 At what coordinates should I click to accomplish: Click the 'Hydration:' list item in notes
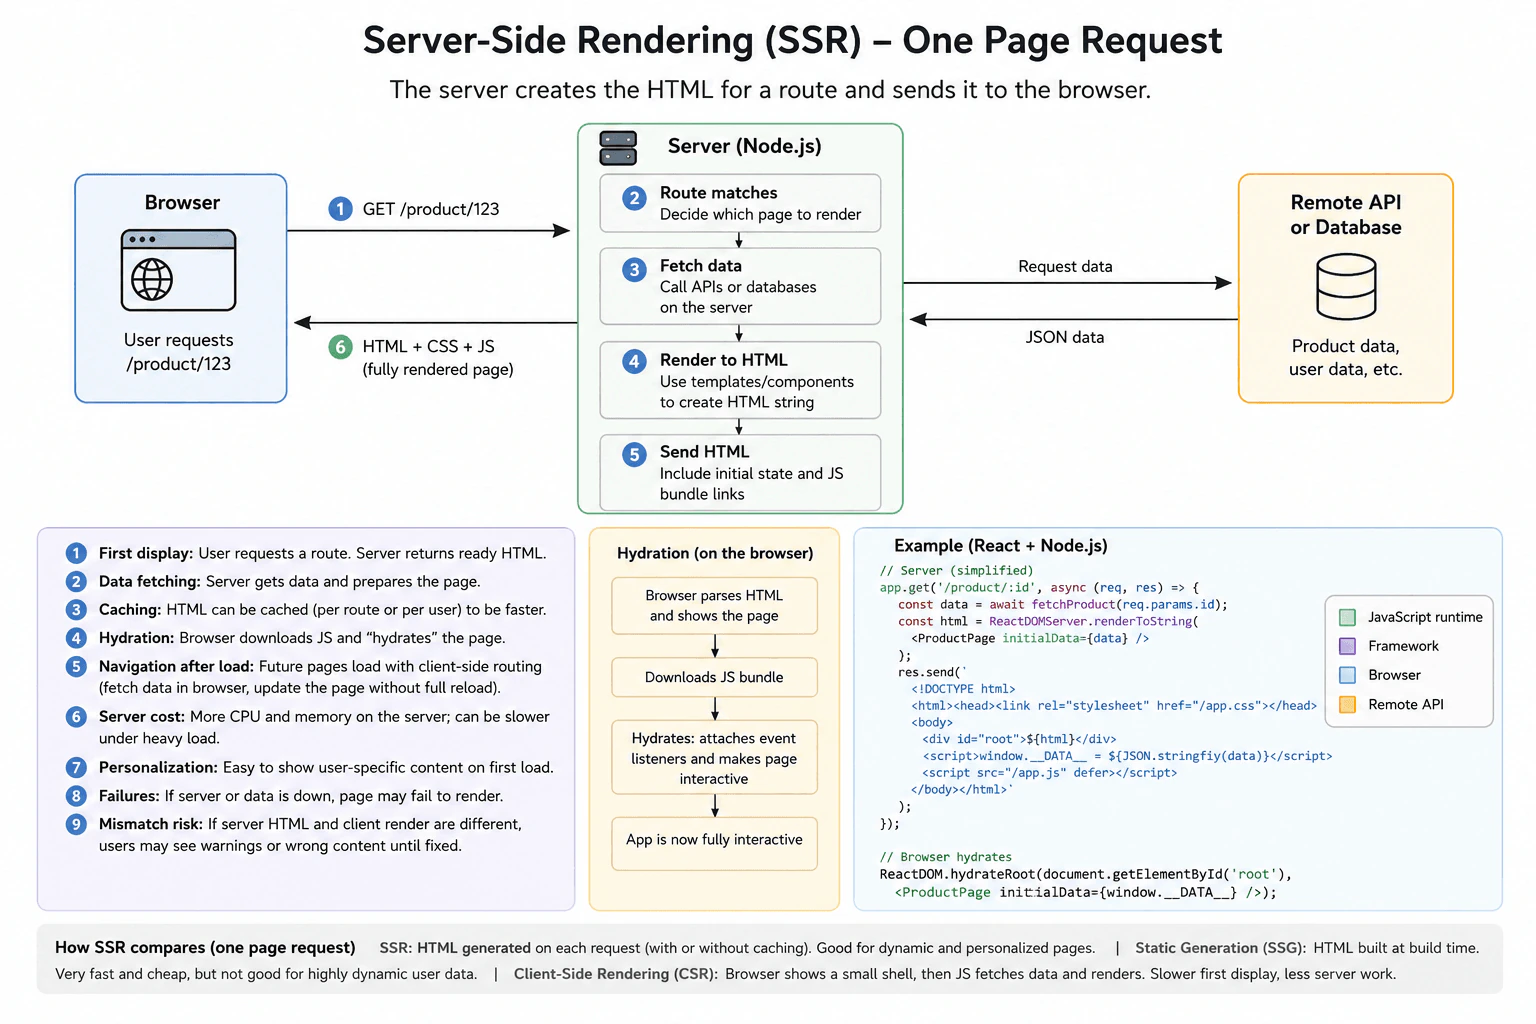(286, 638)
